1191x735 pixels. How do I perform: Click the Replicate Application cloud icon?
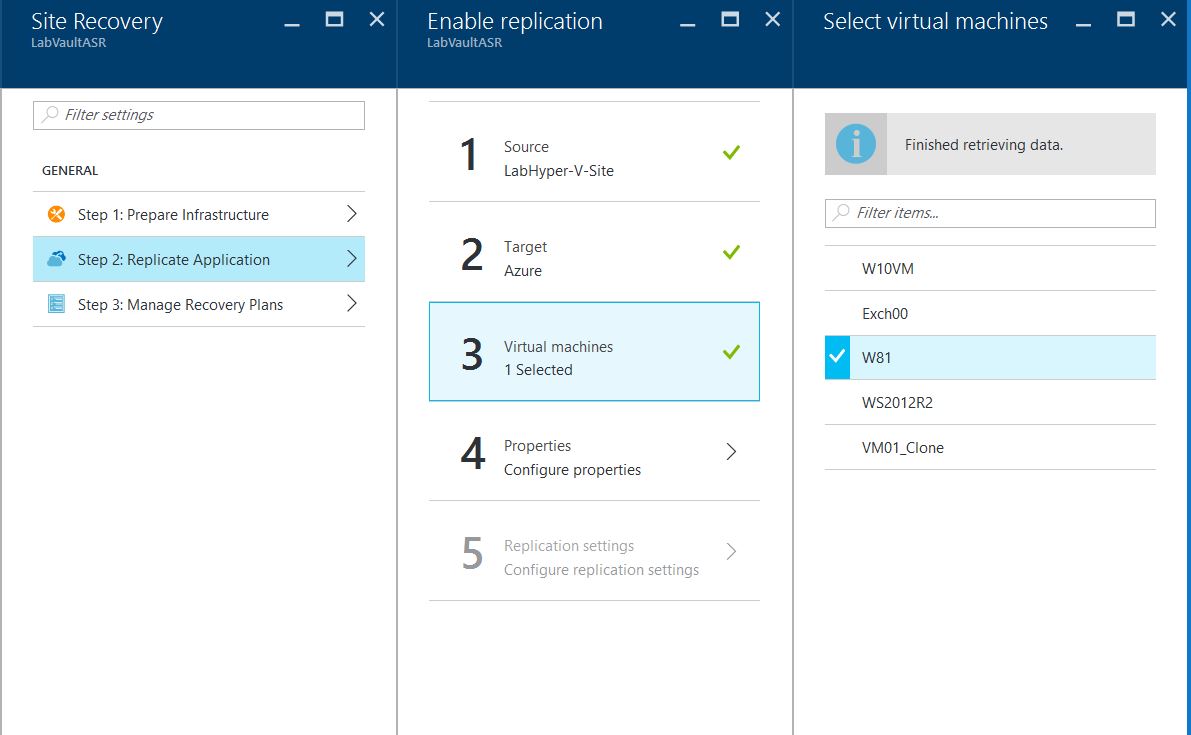(x=56, y=259)
